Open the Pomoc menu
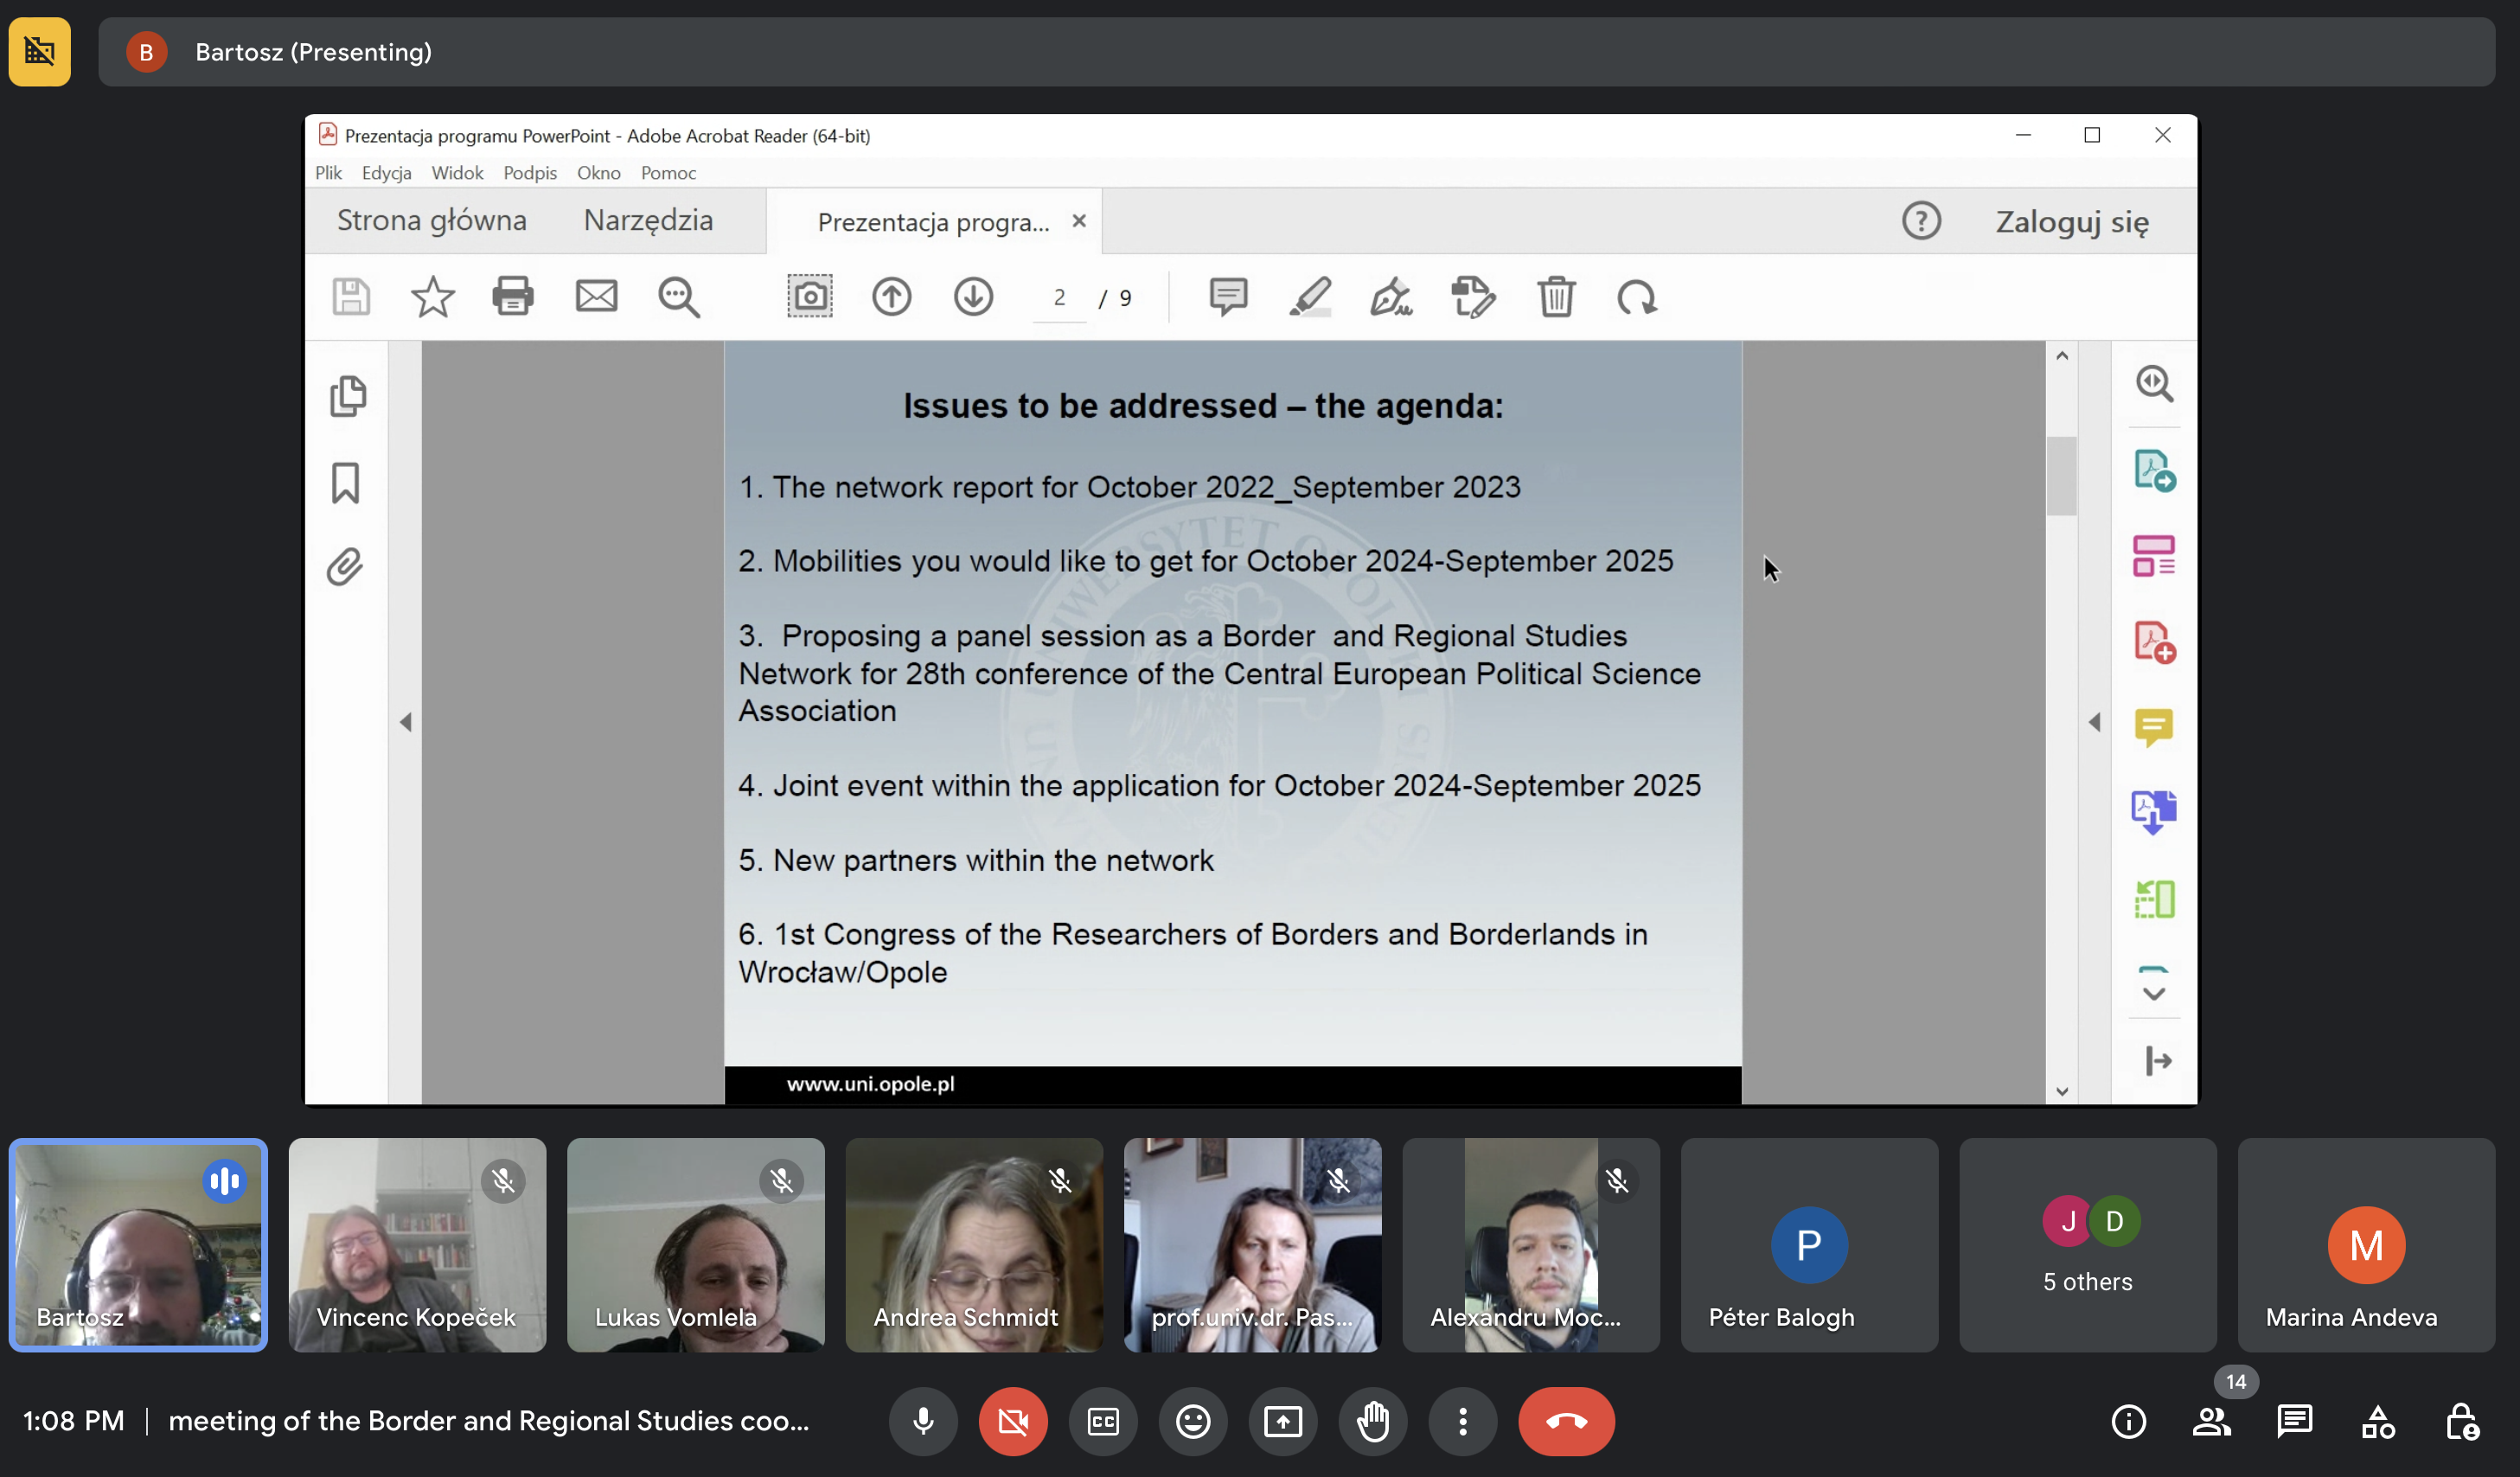 click(668, 172)
